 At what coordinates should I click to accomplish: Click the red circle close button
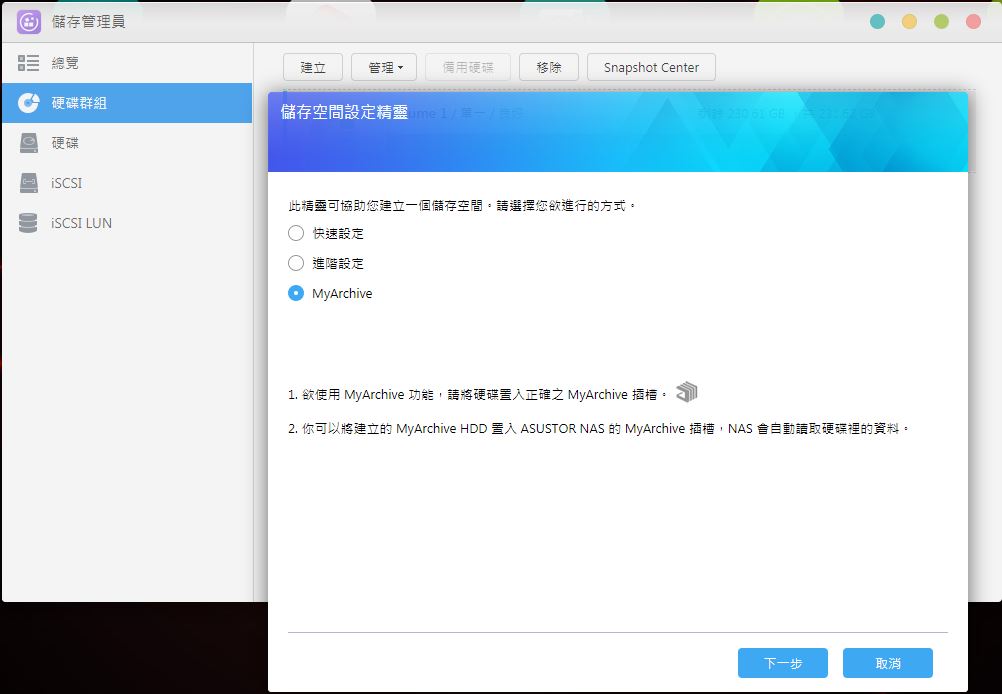pos(973,22)
